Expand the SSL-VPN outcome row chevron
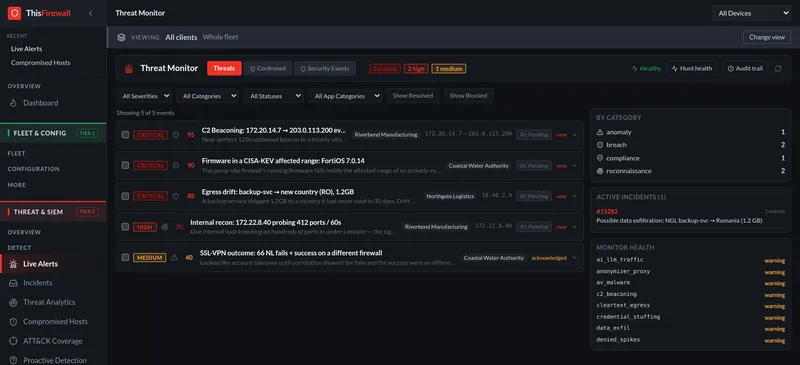800x365 pixels. click(x=574, y=258)
